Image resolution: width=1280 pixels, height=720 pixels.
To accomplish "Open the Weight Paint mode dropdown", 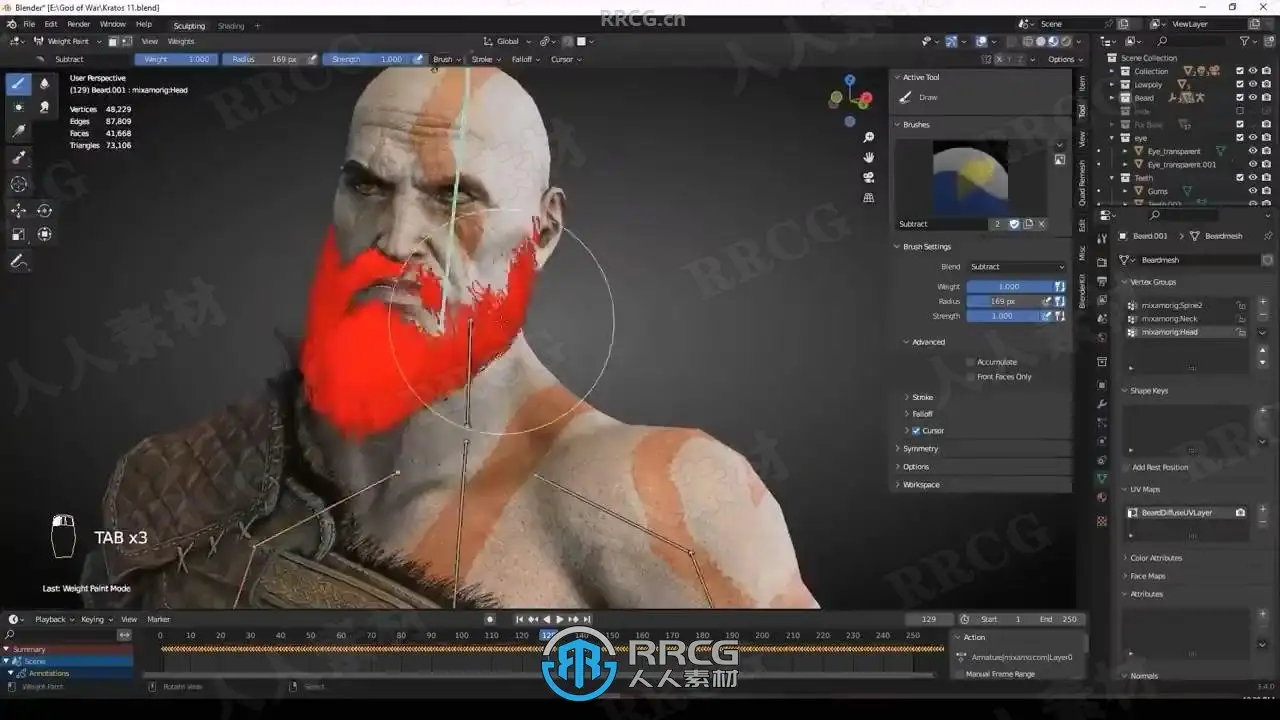I will coord(66,41).
